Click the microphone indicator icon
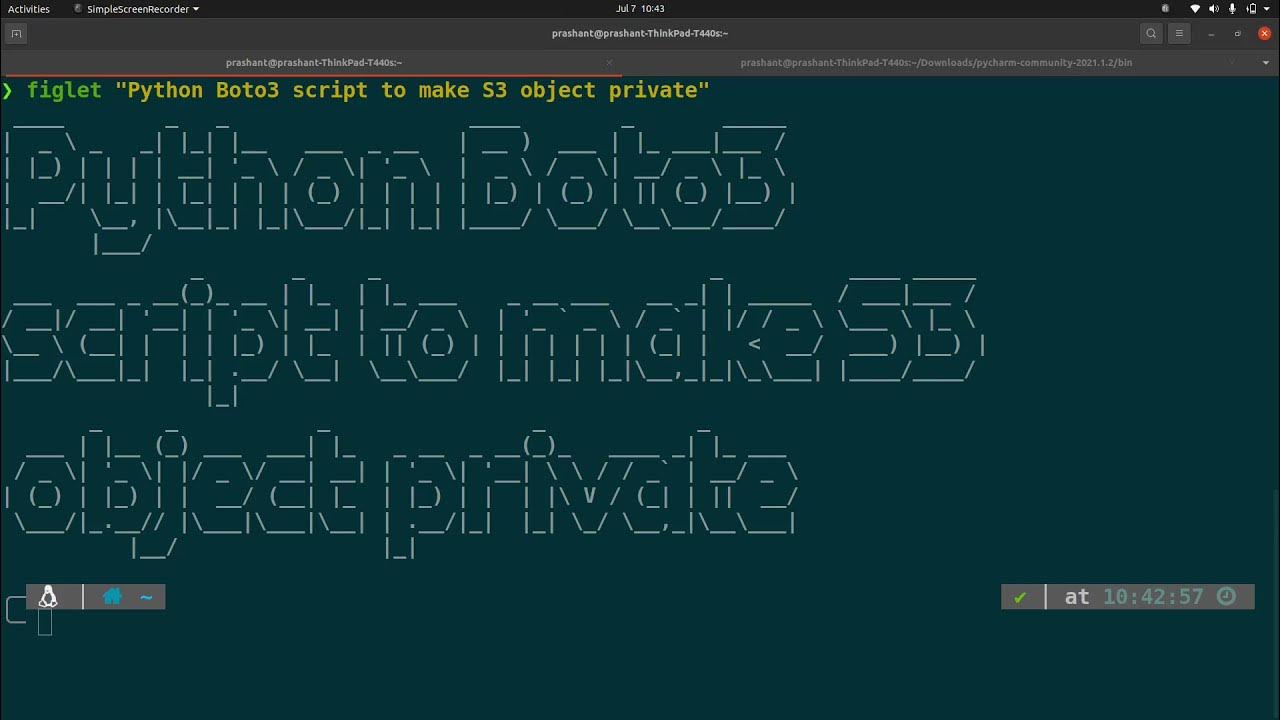The image size is (1280, 720). (1231, 9)
